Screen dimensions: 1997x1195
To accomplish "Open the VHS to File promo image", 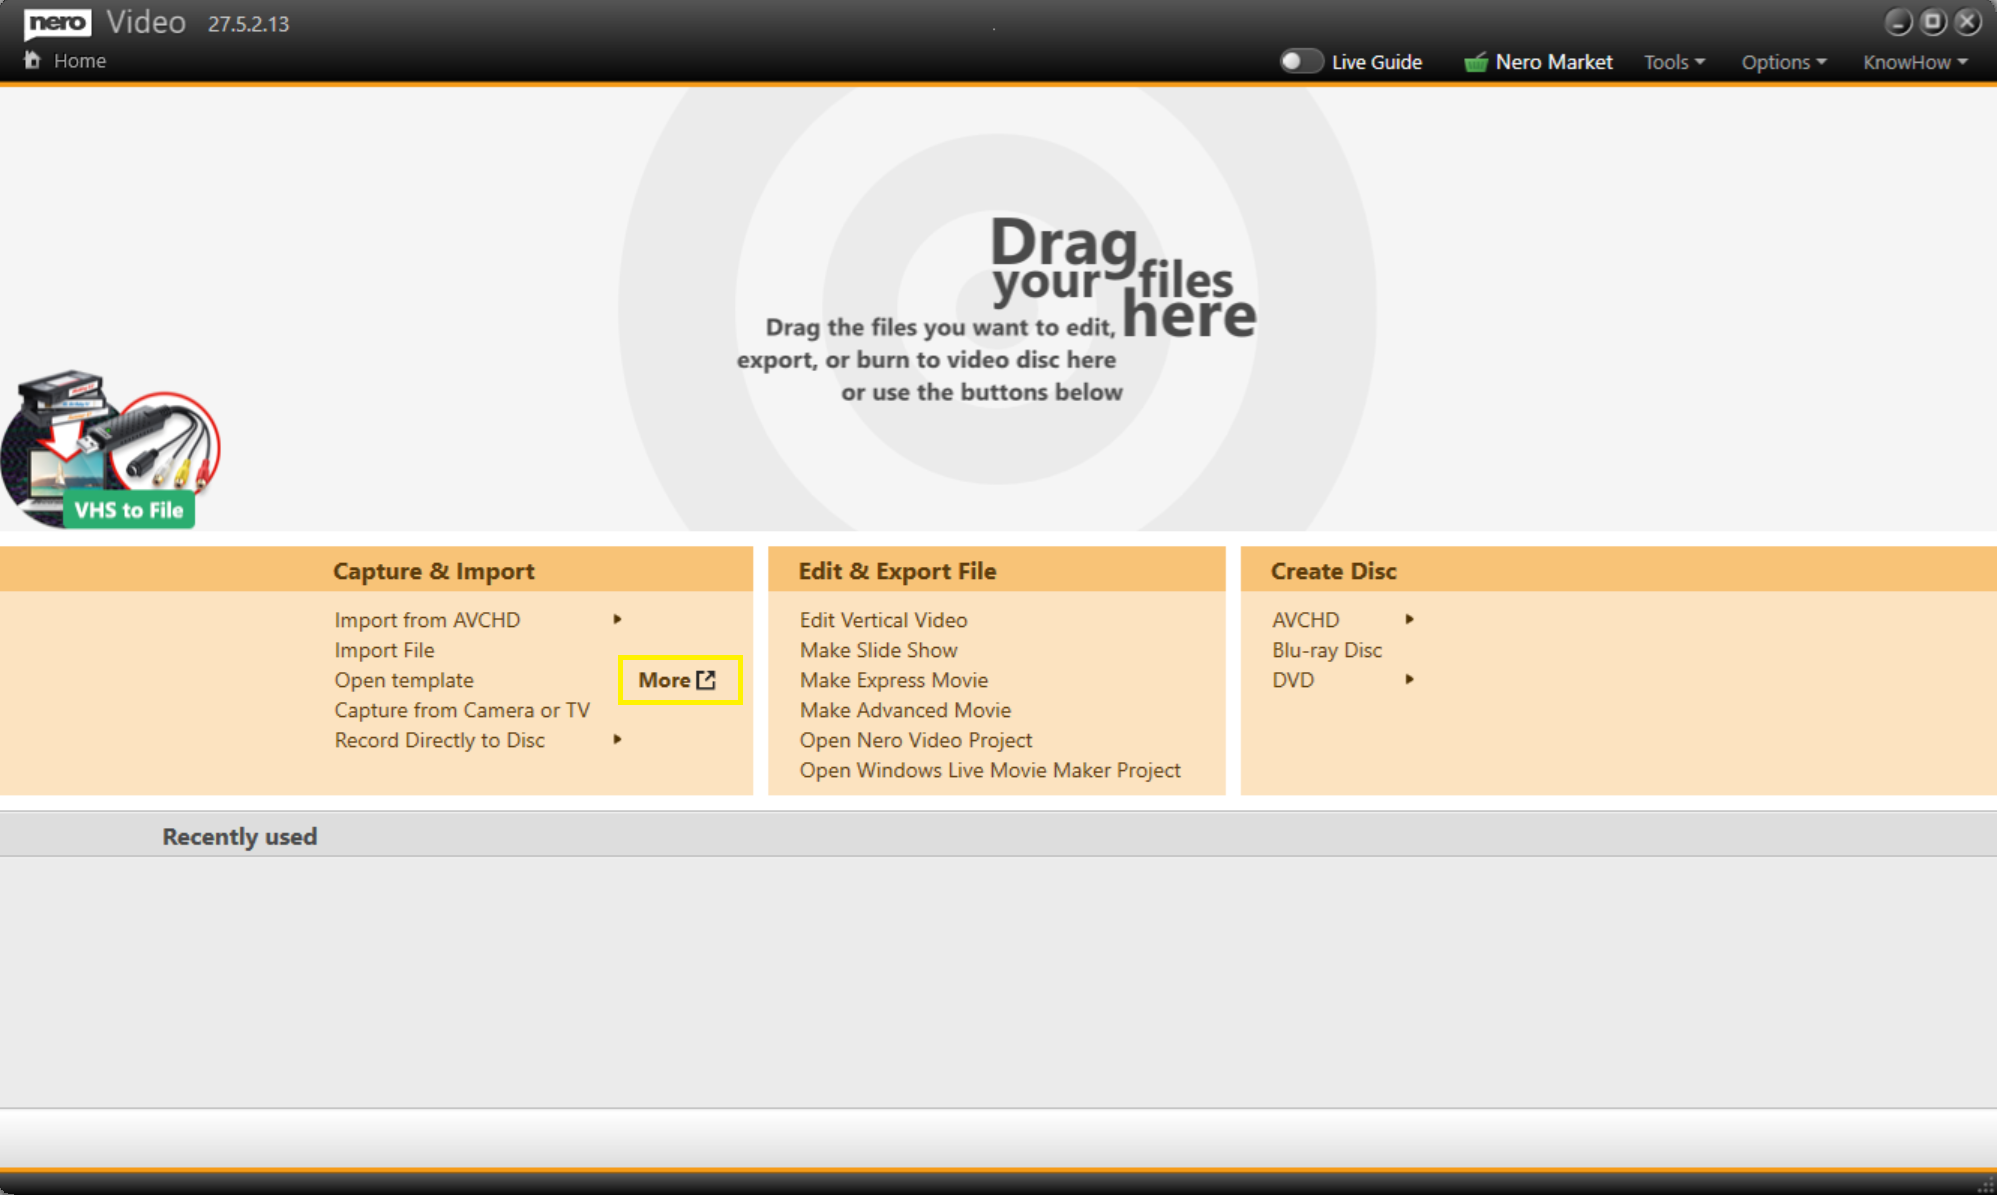I will coord(110,449).
